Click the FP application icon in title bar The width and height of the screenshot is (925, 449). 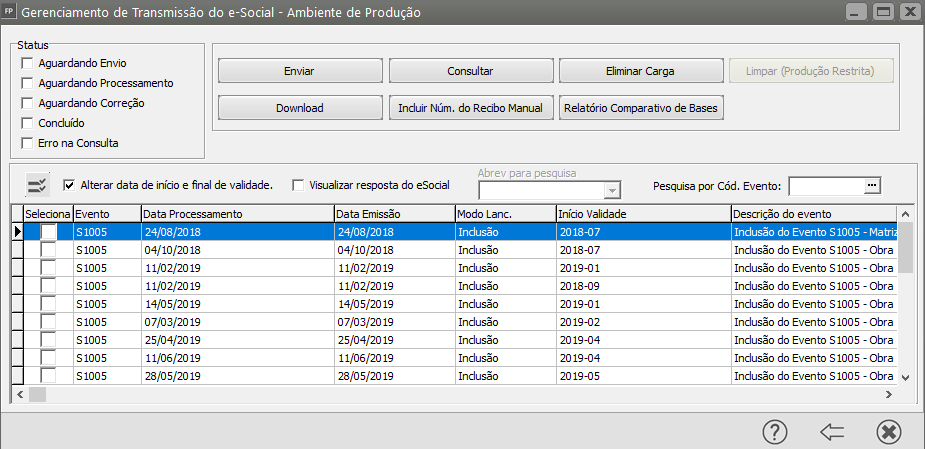10,12
